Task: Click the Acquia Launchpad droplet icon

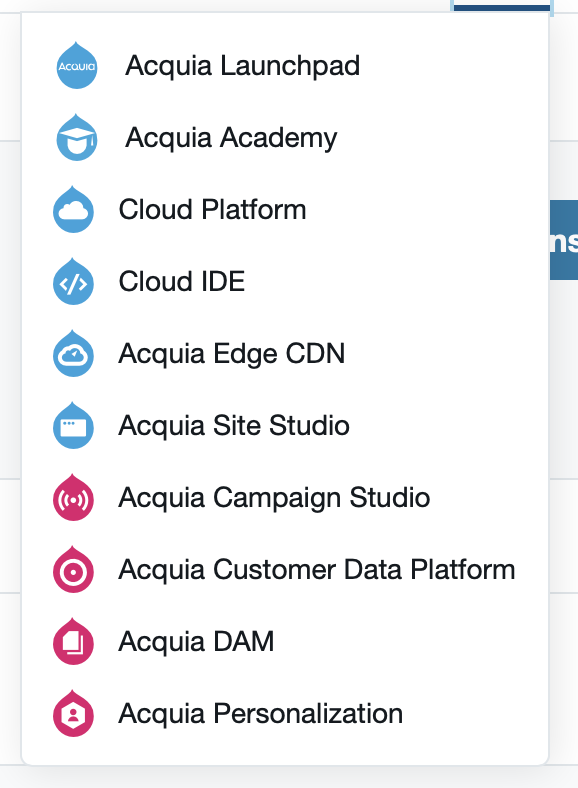Action: (x=76, y=65)
